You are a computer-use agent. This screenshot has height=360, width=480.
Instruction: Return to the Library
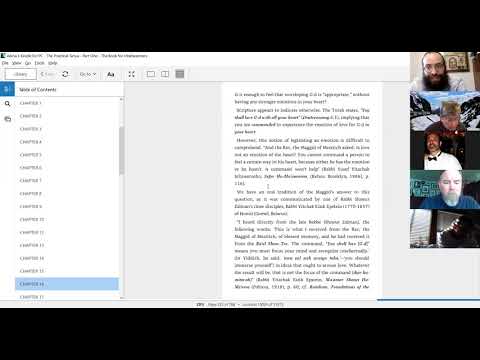point(21,74)
